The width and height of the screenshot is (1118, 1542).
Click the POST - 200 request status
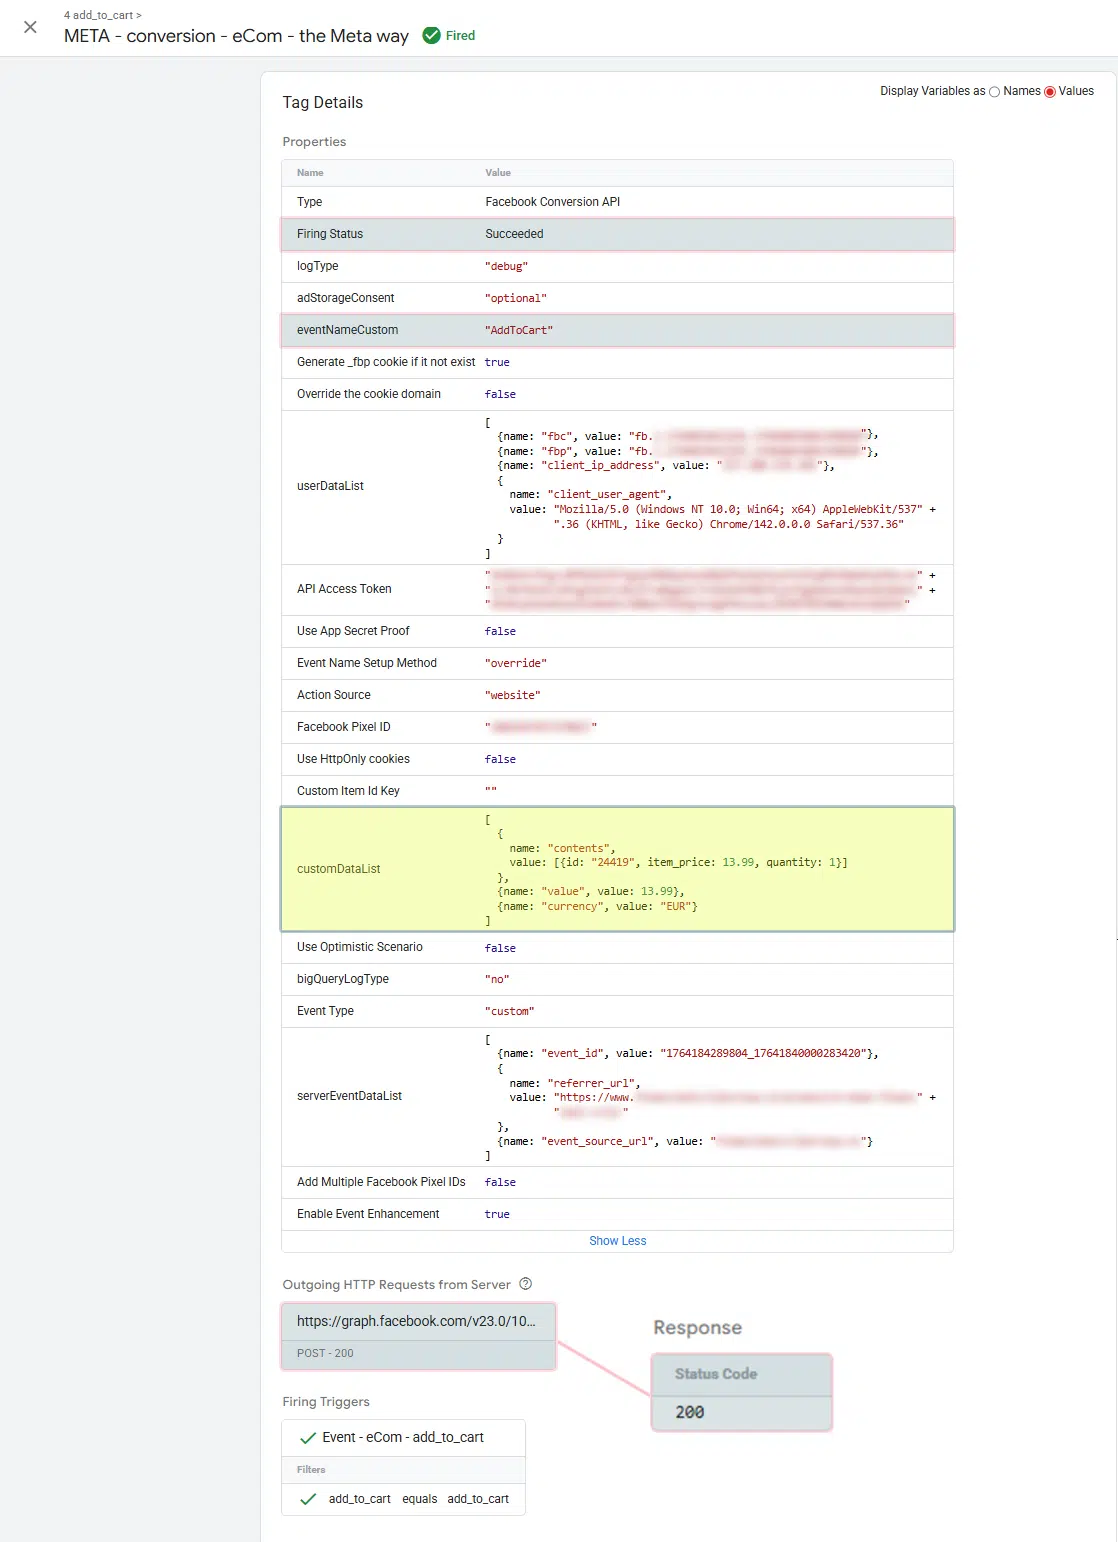point(325,1353)
